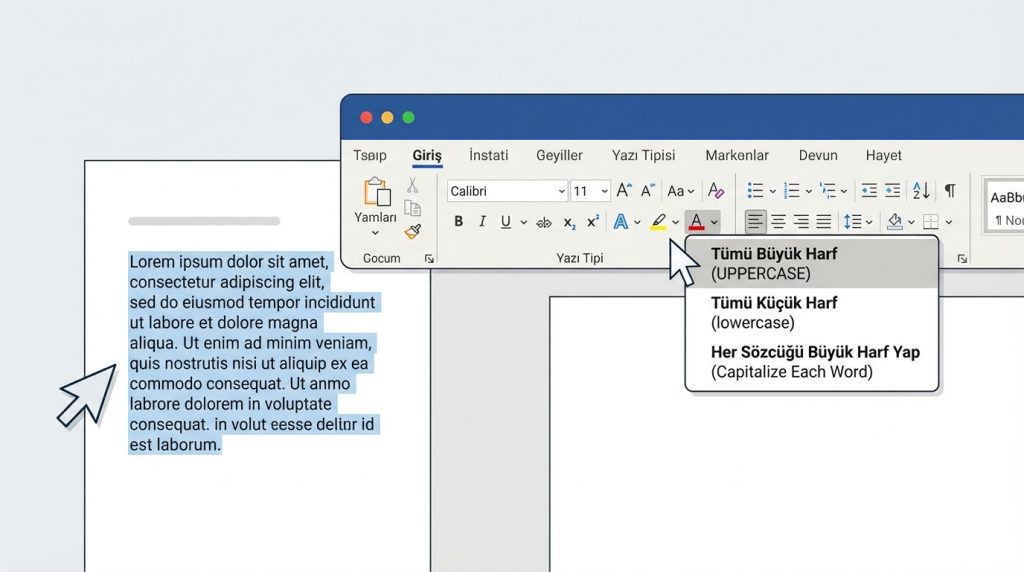Decrease paragraph indent

click(x=869, y=191)
